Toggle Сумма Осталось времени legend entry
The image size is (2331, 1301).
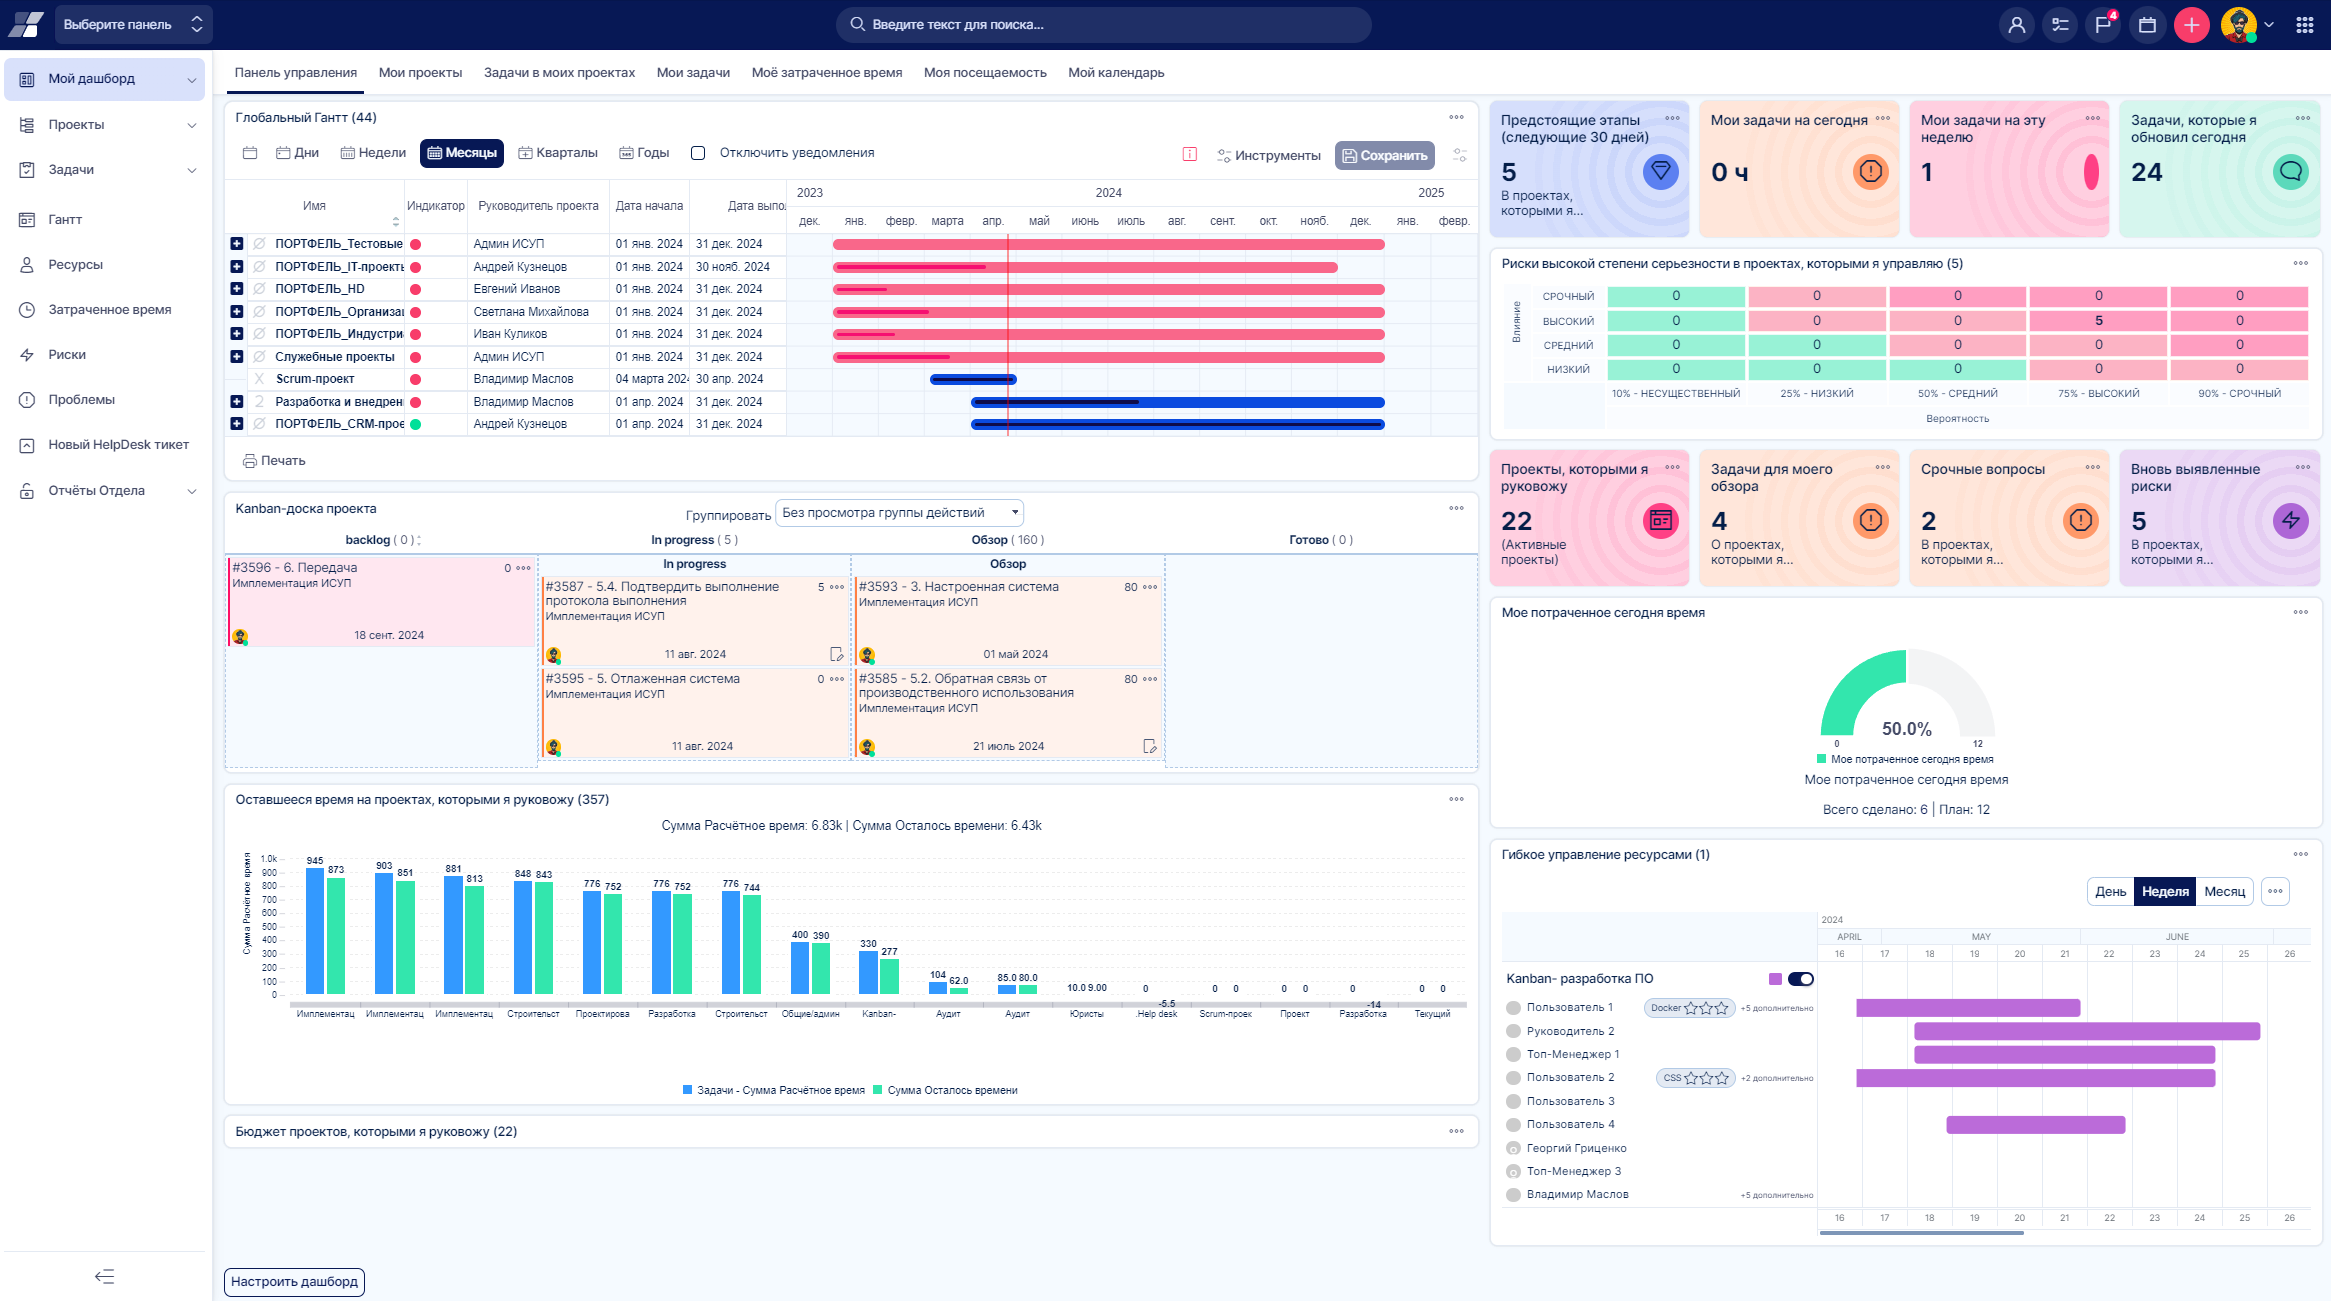(x=945, y=1090)
